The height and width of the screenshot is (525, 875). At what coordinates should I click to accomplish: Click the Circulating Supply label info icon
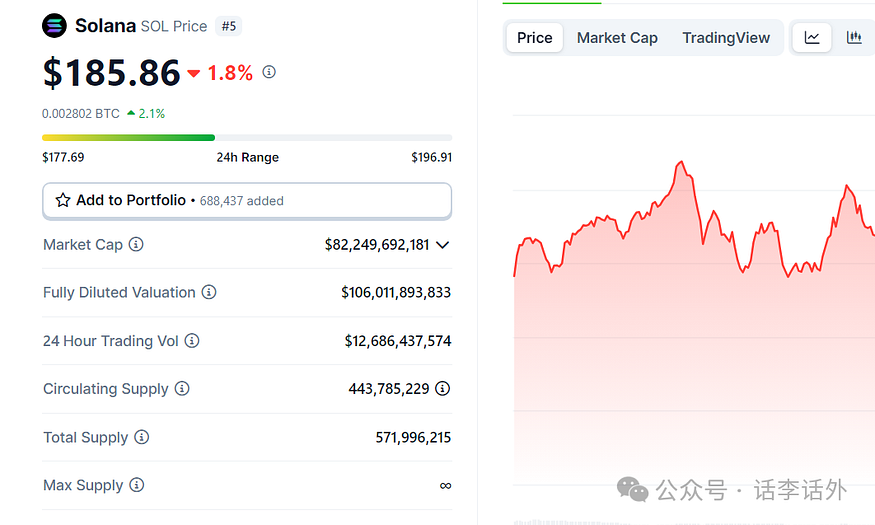click(x=182, y=389)
